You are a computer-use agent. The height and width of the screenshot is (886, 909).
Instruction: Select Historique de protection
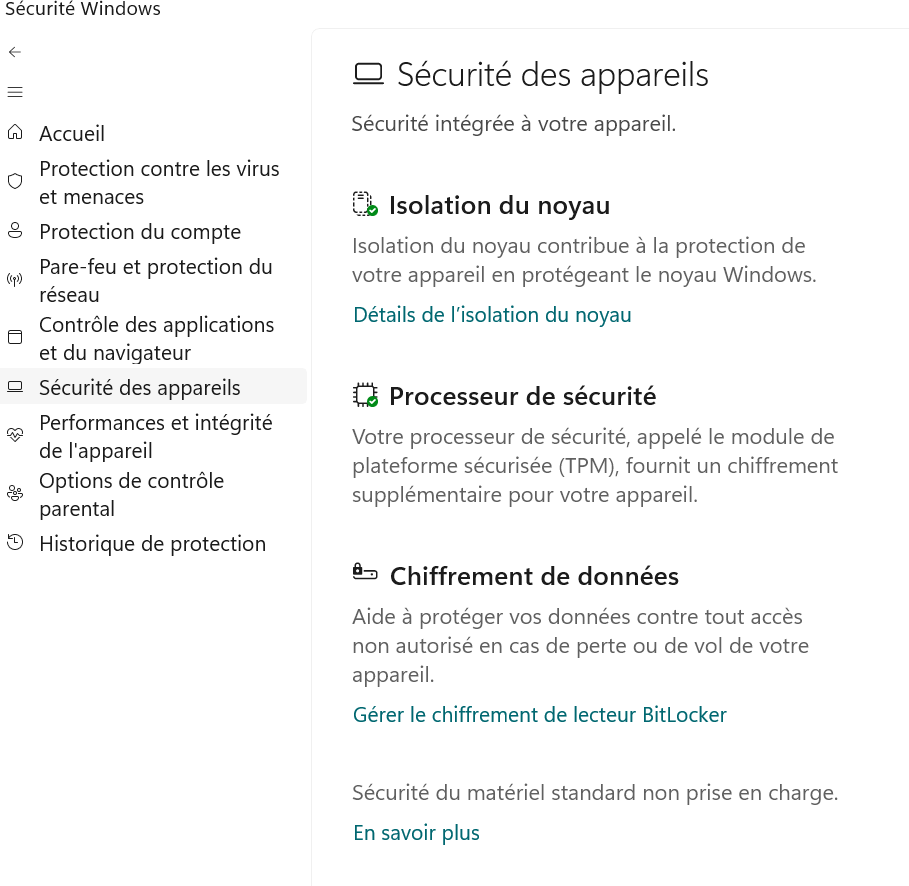[x=152, y=544]
